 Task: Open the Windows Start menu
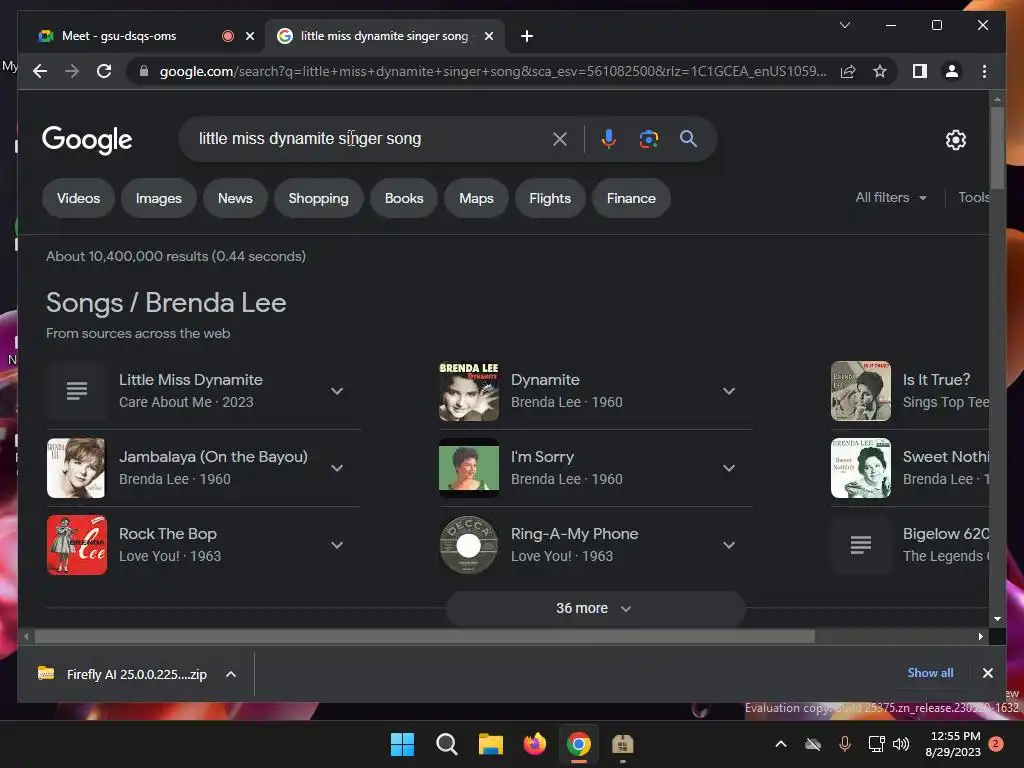click(402, 744)
